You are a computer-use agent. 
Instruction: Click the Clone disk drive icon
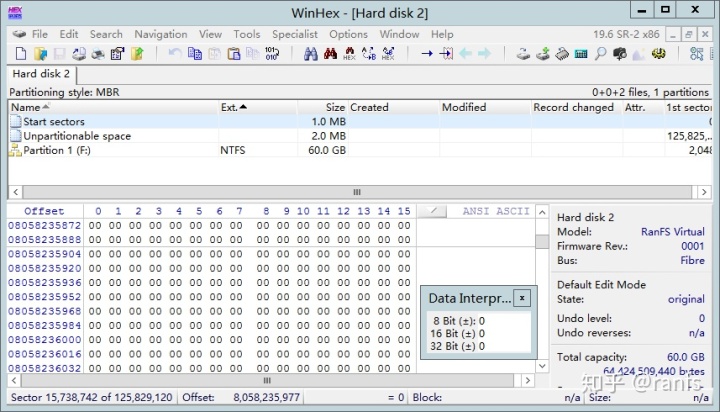click(523, 54)
